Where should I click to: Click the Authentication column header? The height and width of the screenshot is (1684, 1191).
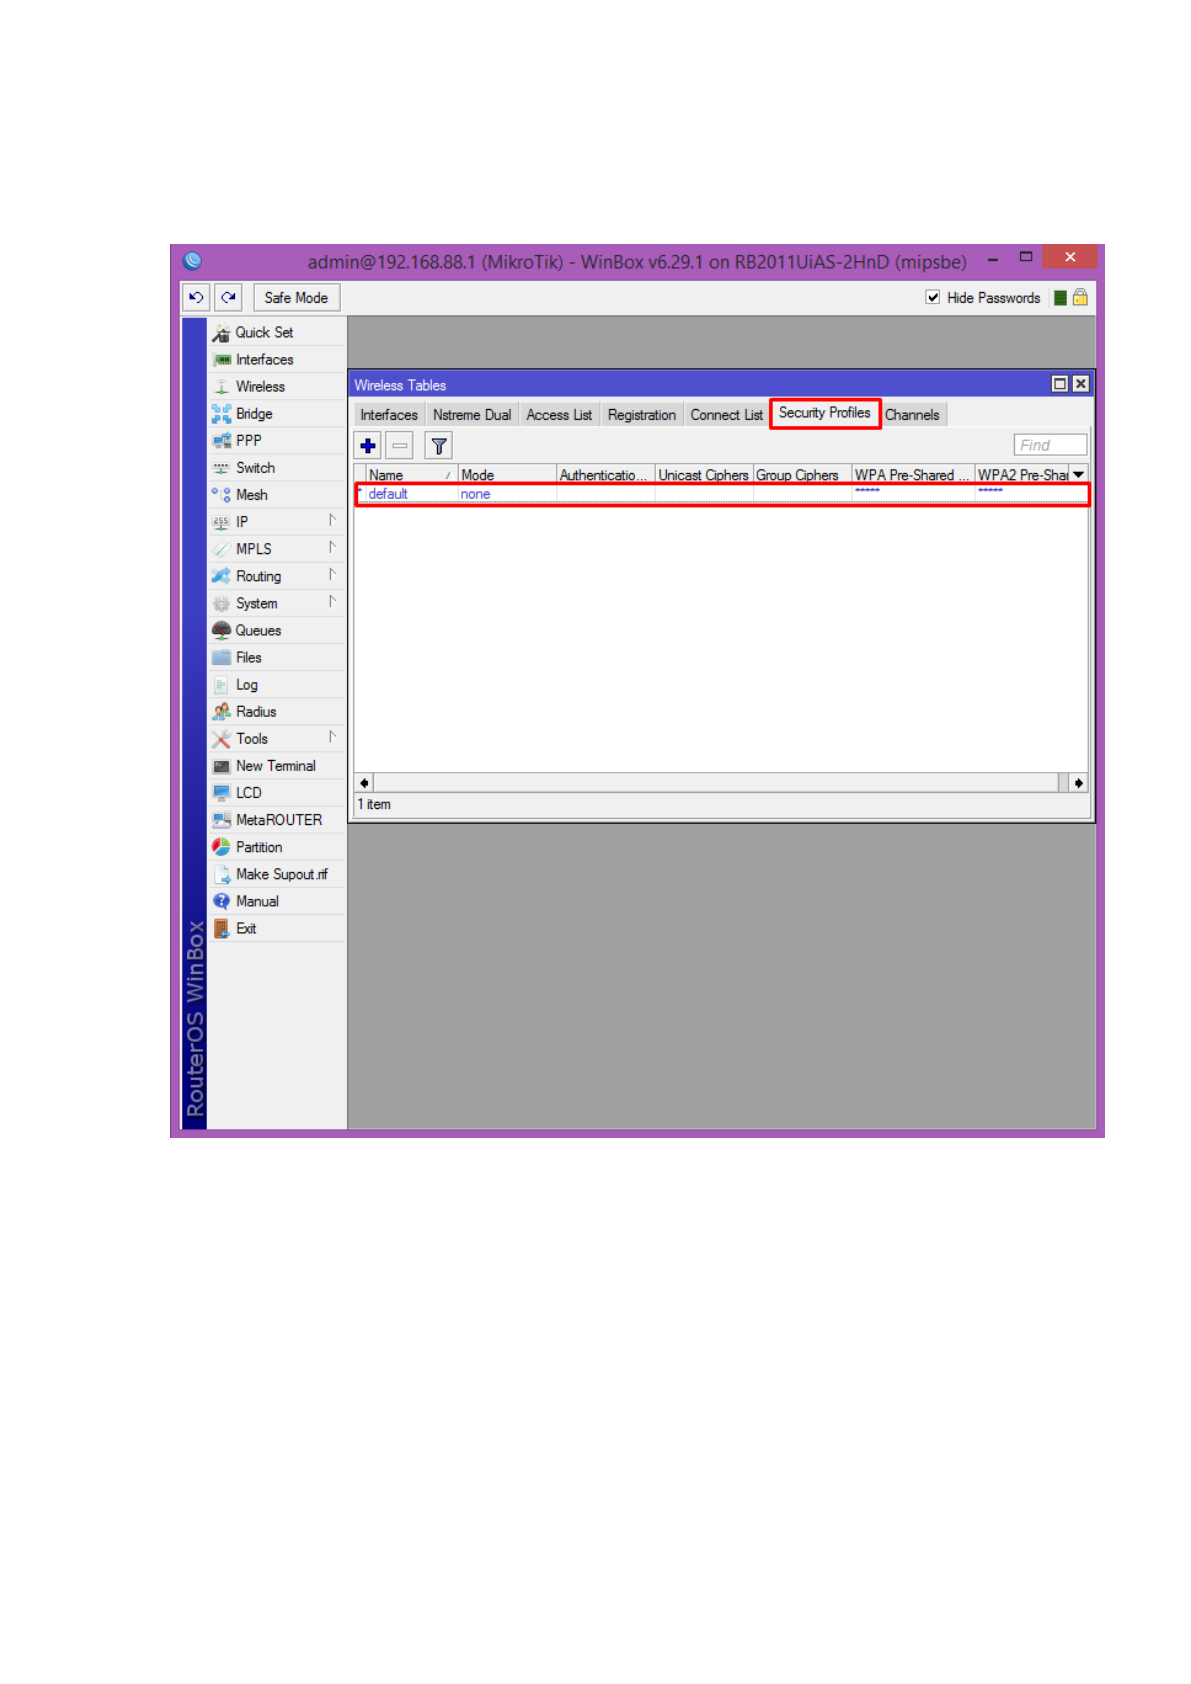pyautogui.click(x=605, y=475)
